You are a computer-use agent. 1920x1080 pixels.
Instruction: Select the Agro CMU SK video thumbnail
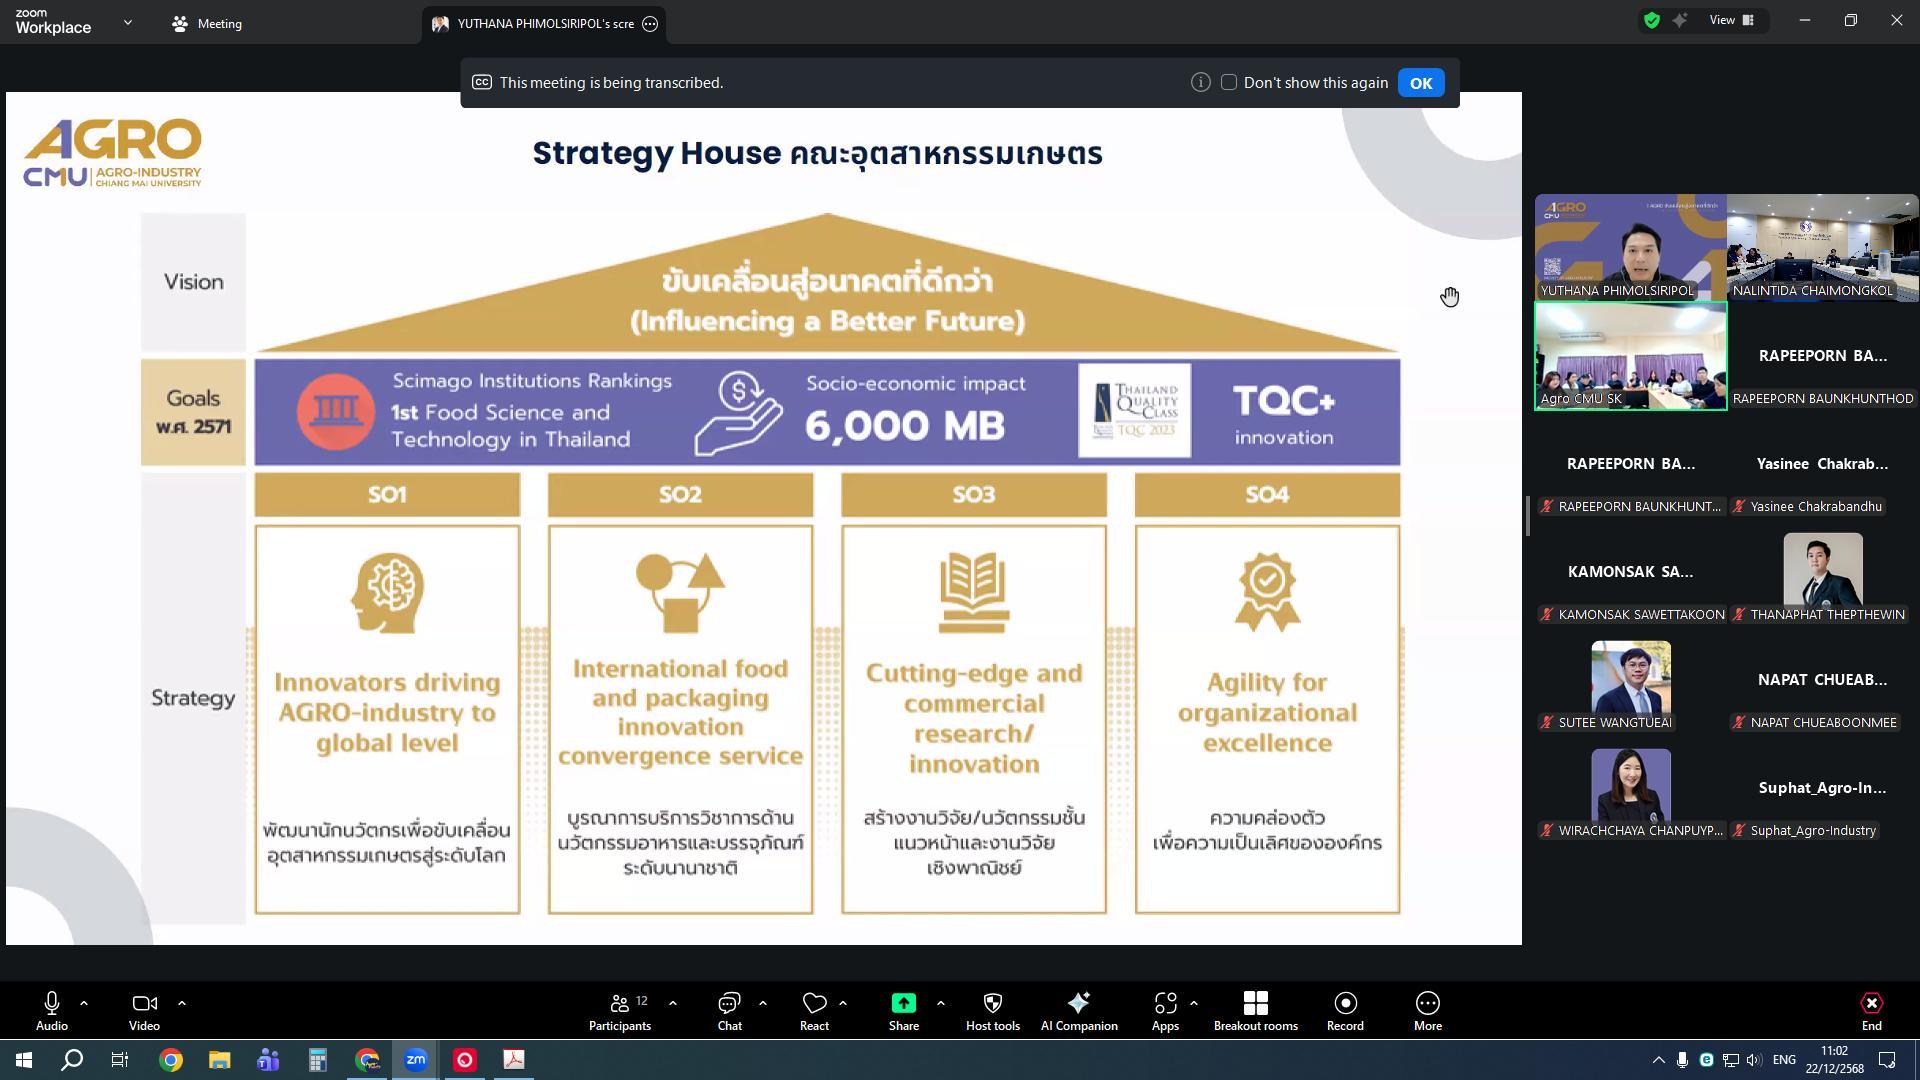(1630, 356)
